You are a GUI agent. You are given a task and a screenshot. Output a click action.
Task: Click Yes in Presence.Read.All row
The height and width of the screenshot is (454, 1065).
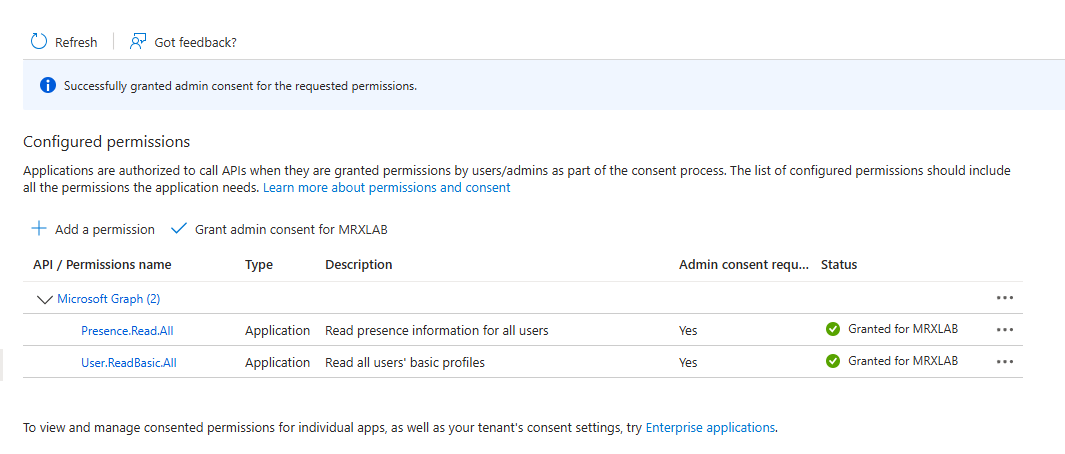[687, 331]
